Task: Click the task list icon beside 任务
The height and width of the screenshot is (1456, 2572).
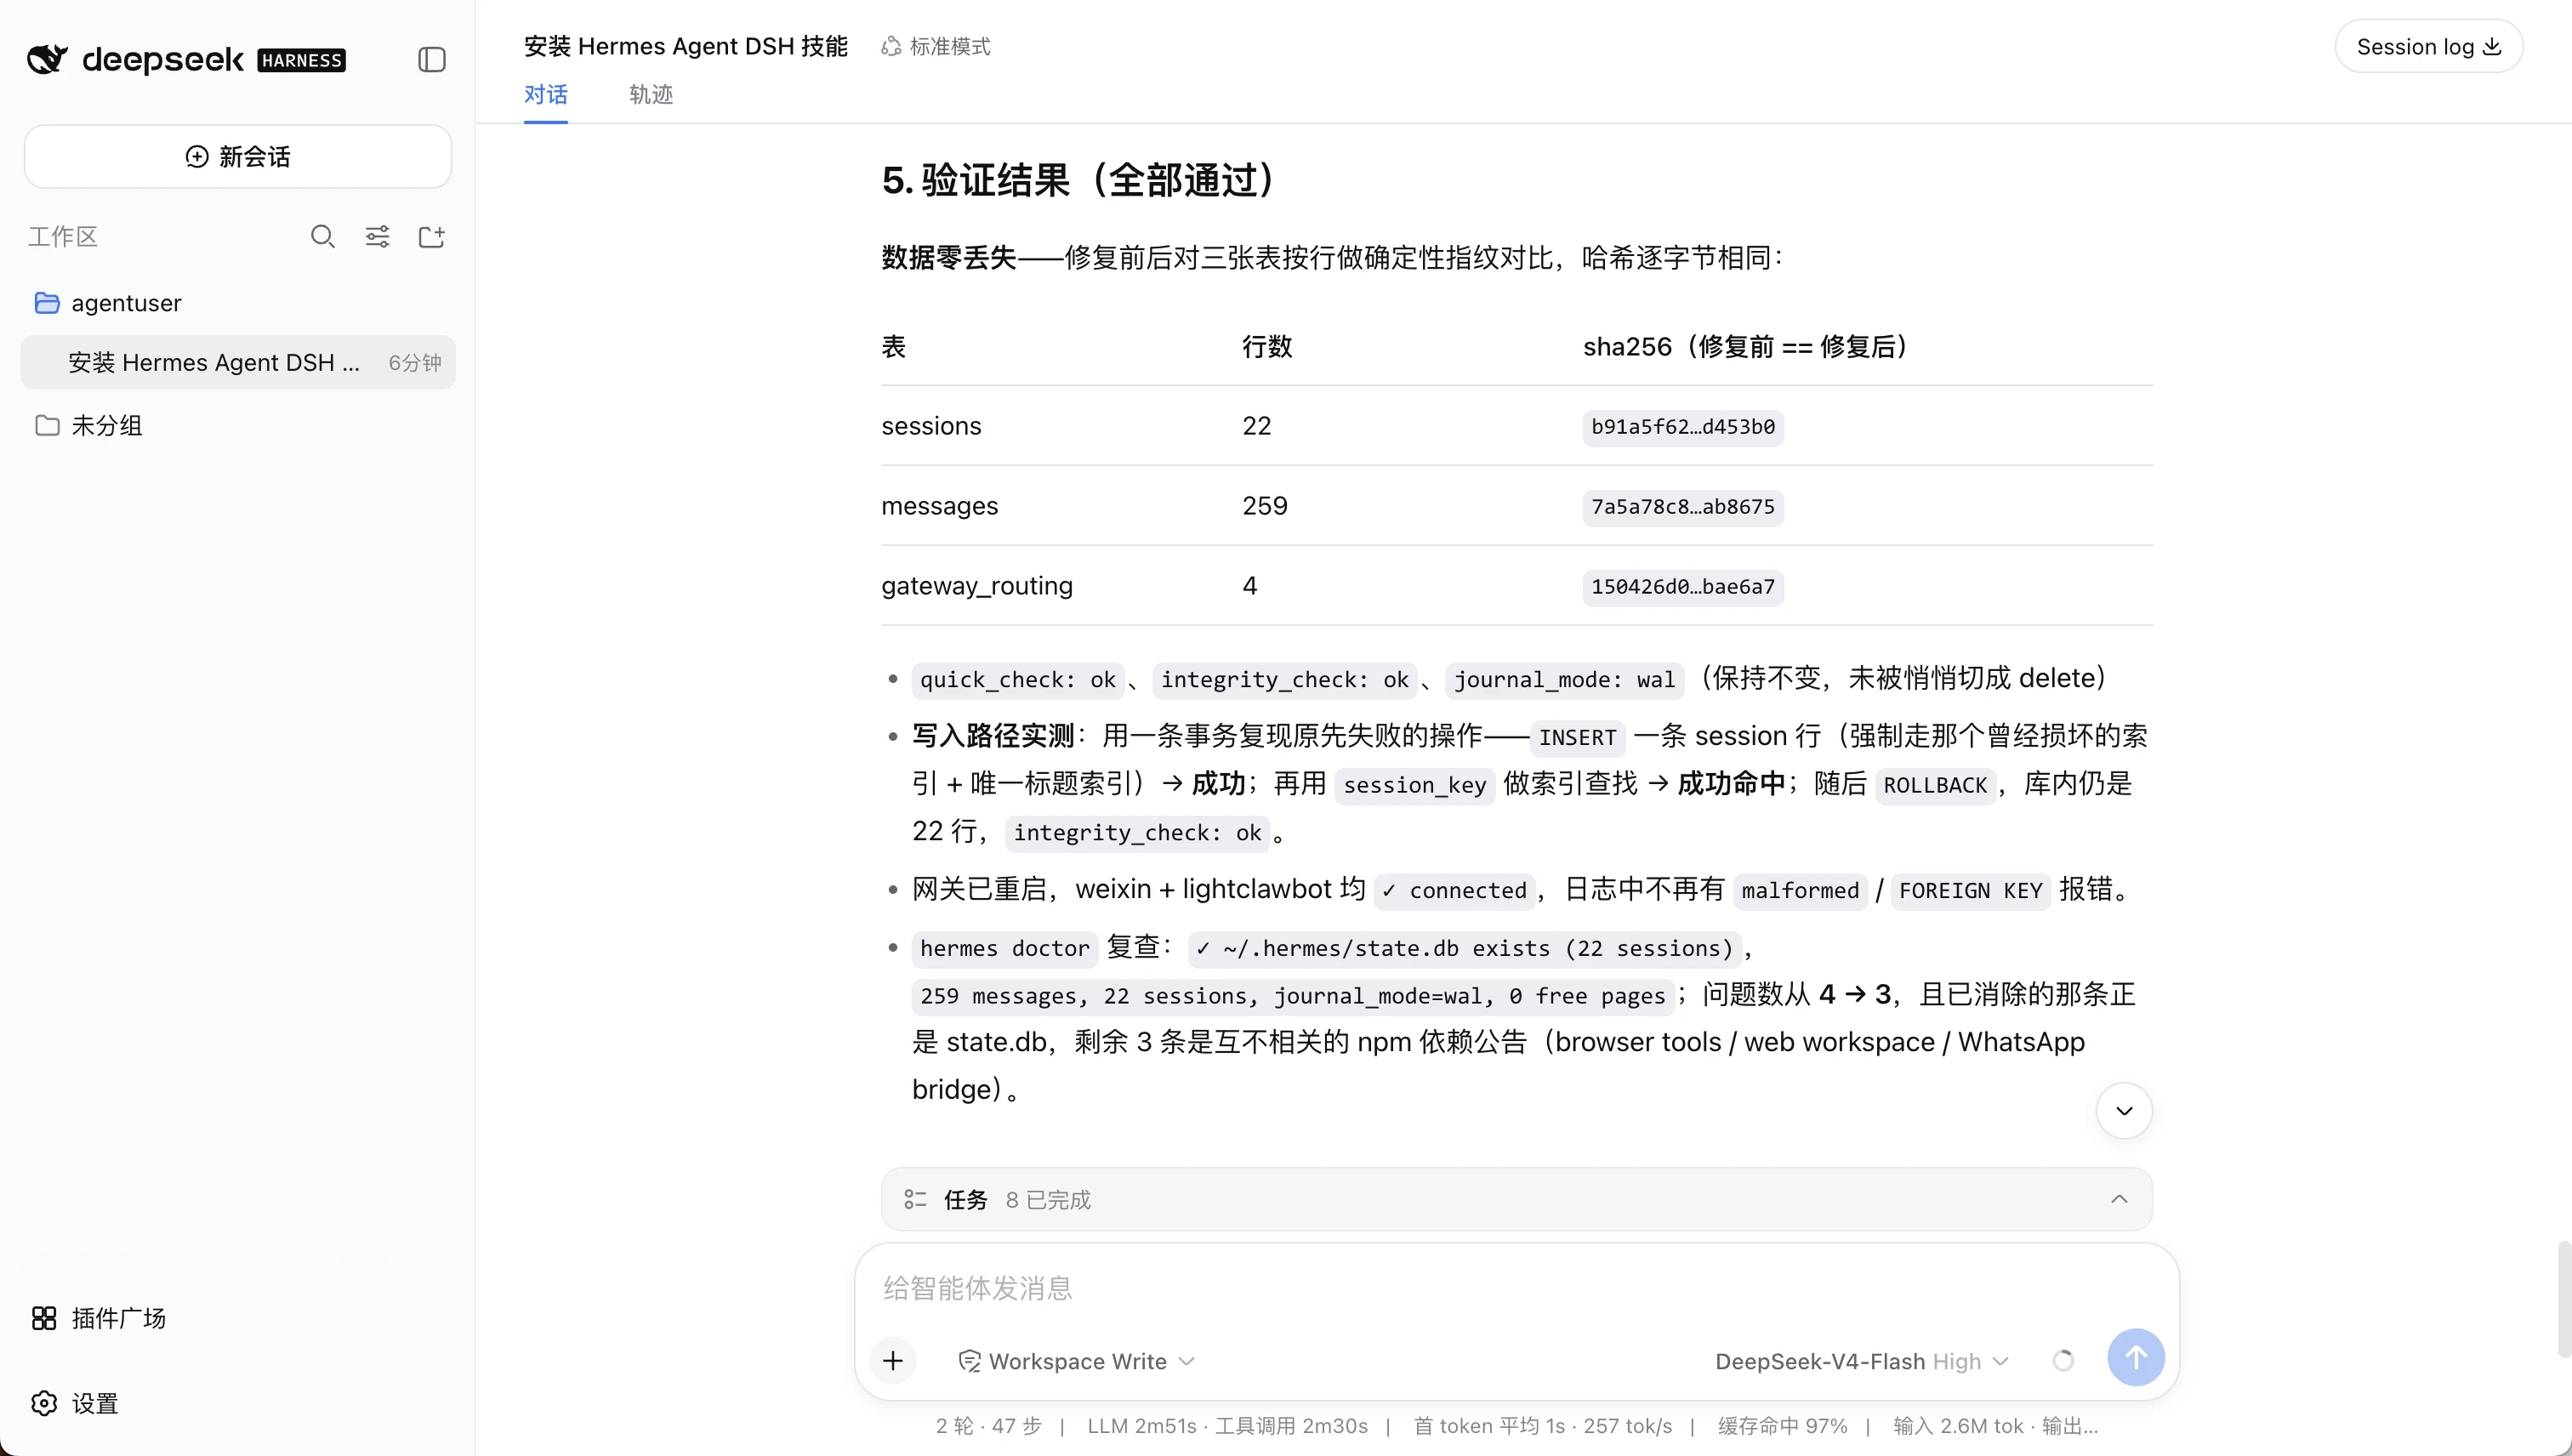Action: point(915,1199)
